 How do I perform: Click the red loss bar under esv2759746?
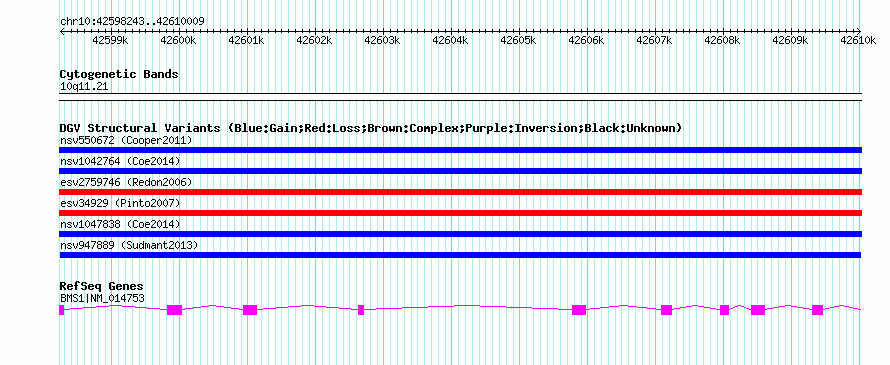(461, 192)
